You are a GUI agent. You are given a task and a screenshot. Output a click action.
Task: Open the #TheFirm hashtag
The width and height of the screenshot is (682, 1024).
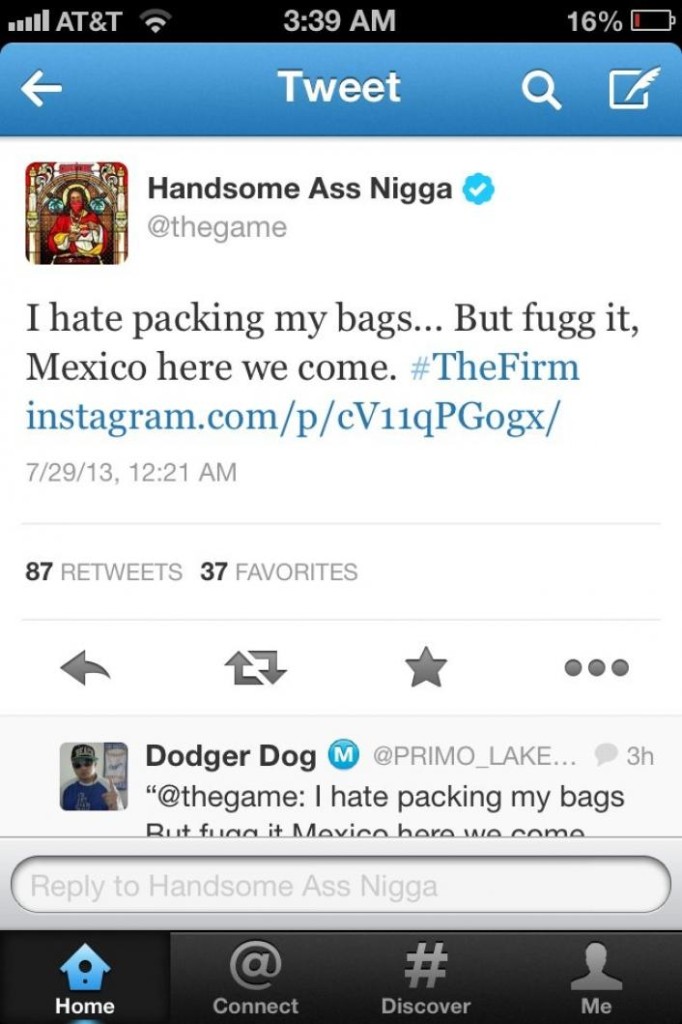tap(495, 366)
